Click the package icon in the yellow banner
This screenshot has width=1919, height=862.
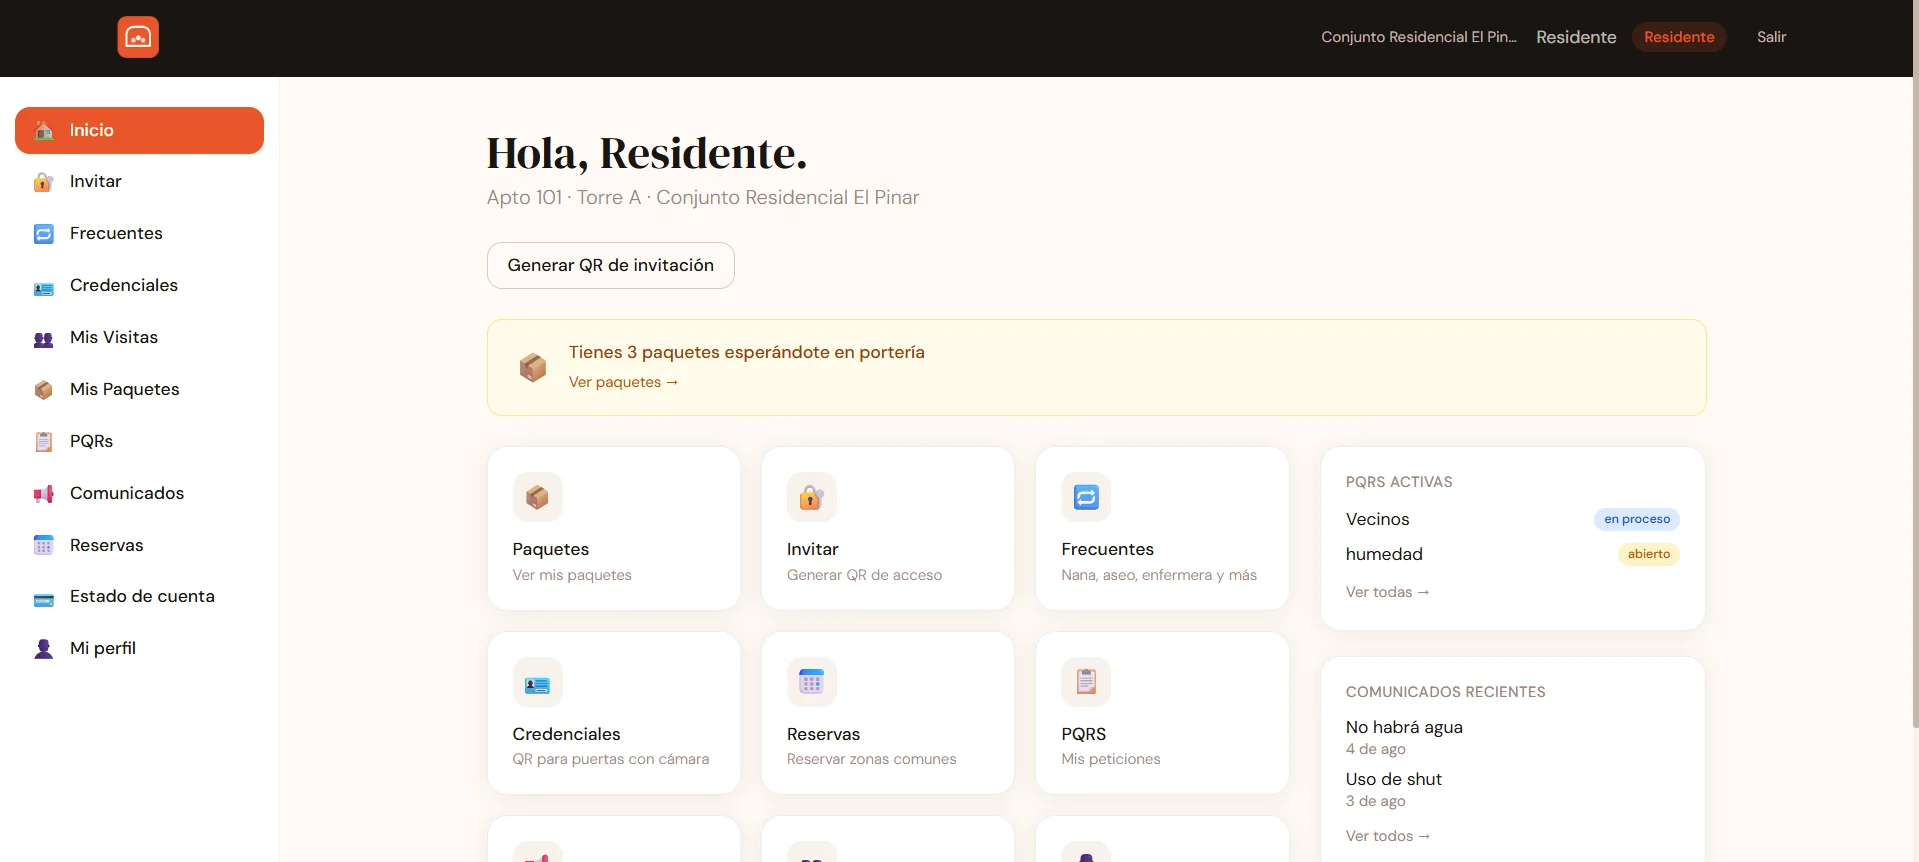tap(533, 367)
